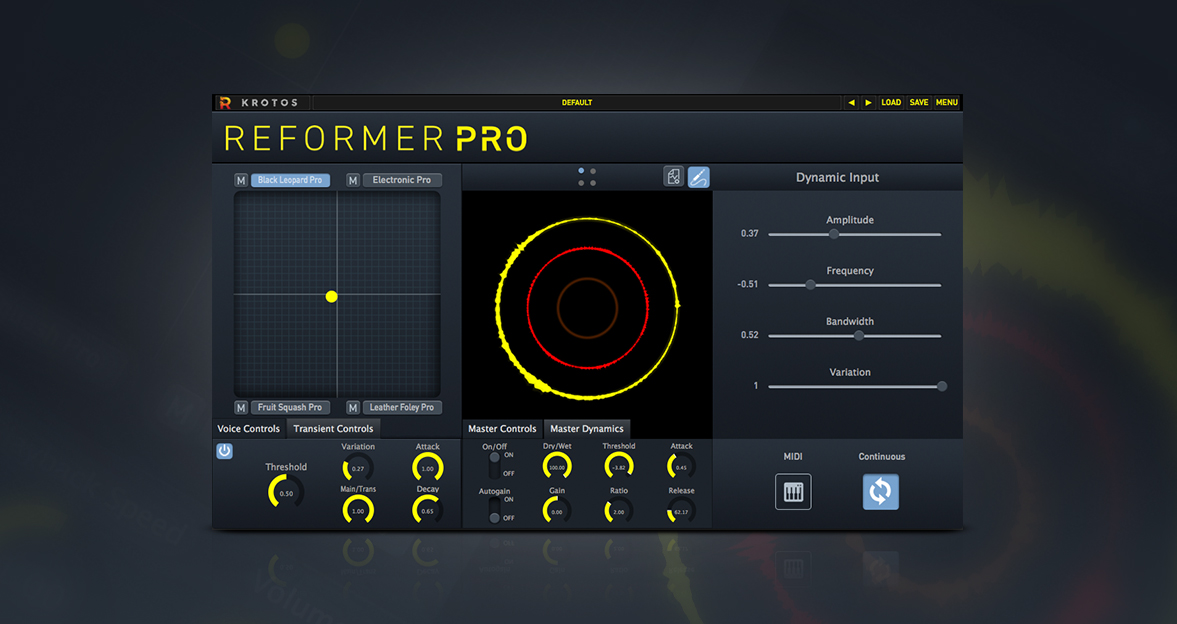The width and height of the screenshot is (1177, 624).
Task: Open the Leather Foley Pro library selector
Action: [402, 408]
